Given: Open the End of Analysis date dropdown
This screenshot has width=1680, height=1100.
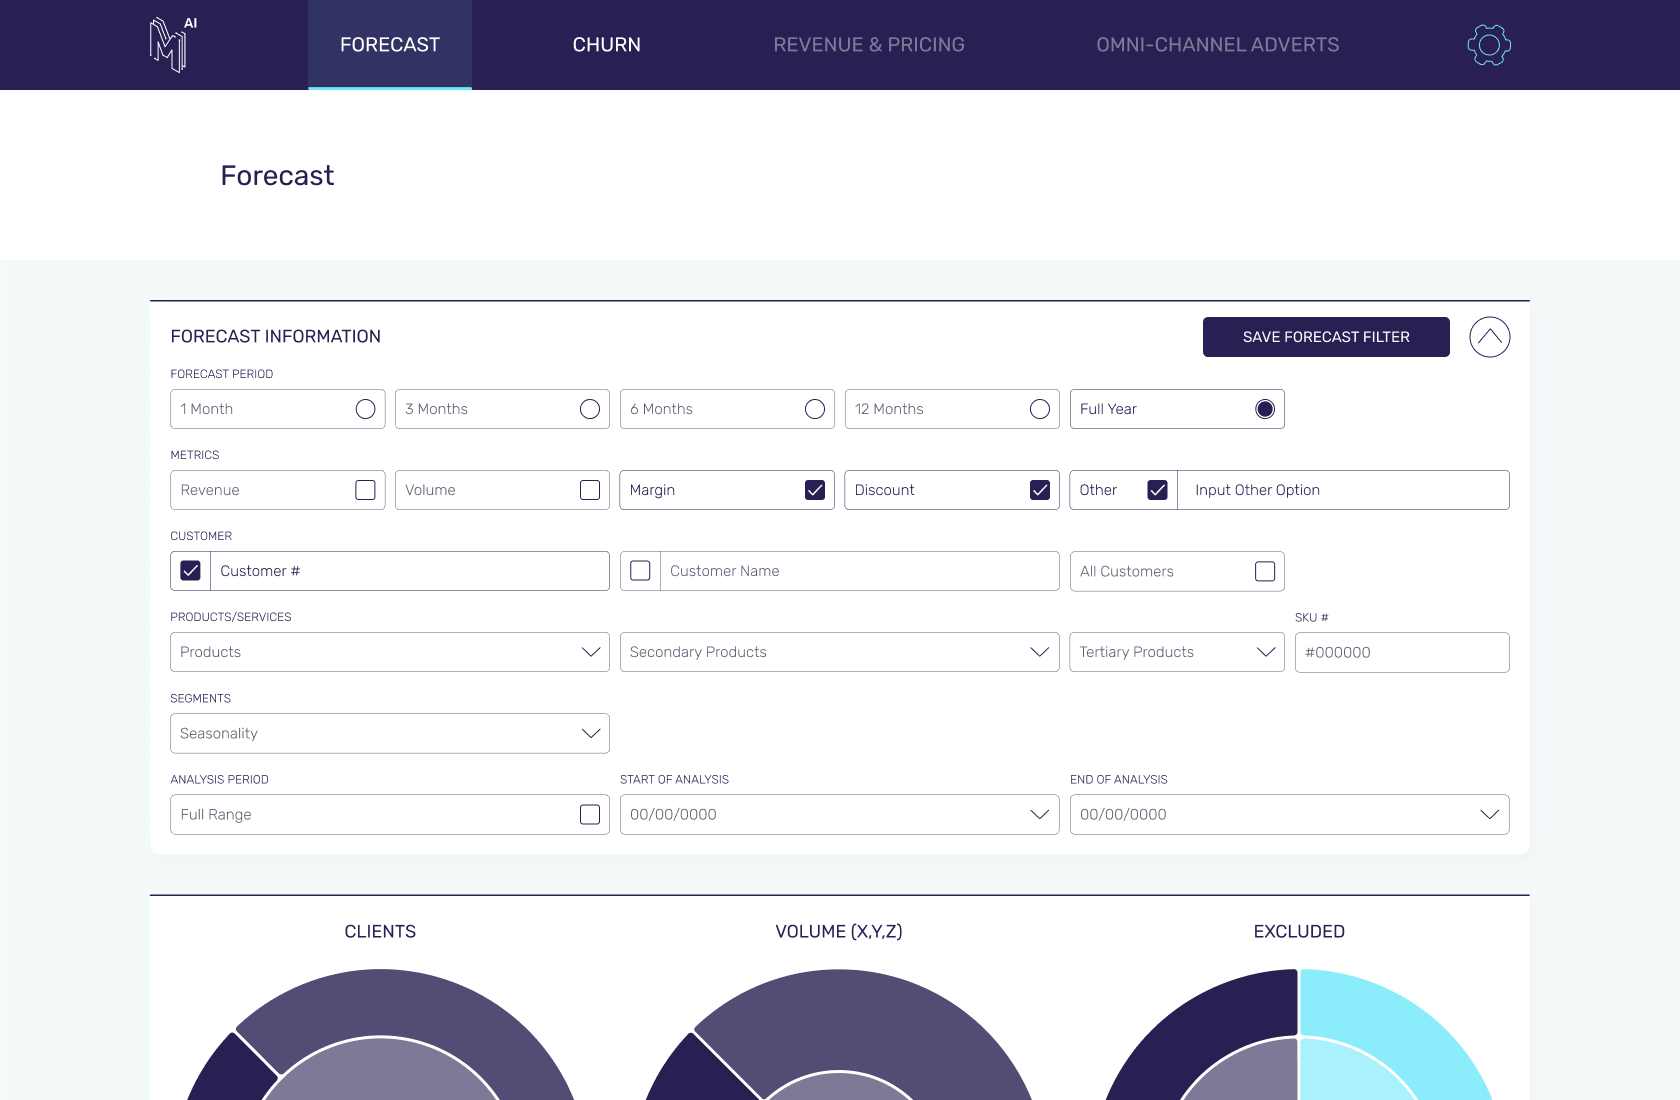Looking at the screenshot, I should tap(1290, 815).
